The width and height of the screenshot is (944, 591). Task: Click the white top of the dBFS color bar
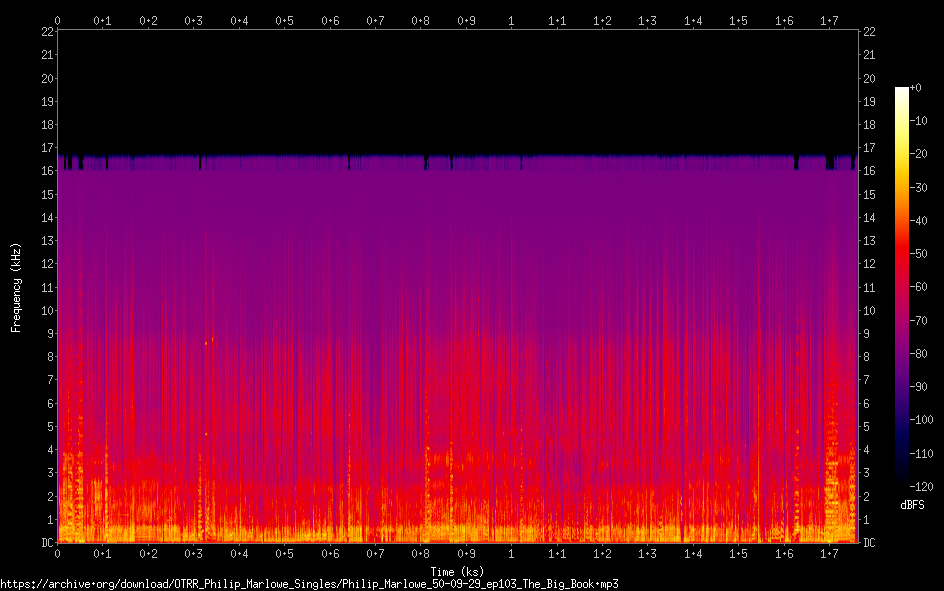[902, 92]
